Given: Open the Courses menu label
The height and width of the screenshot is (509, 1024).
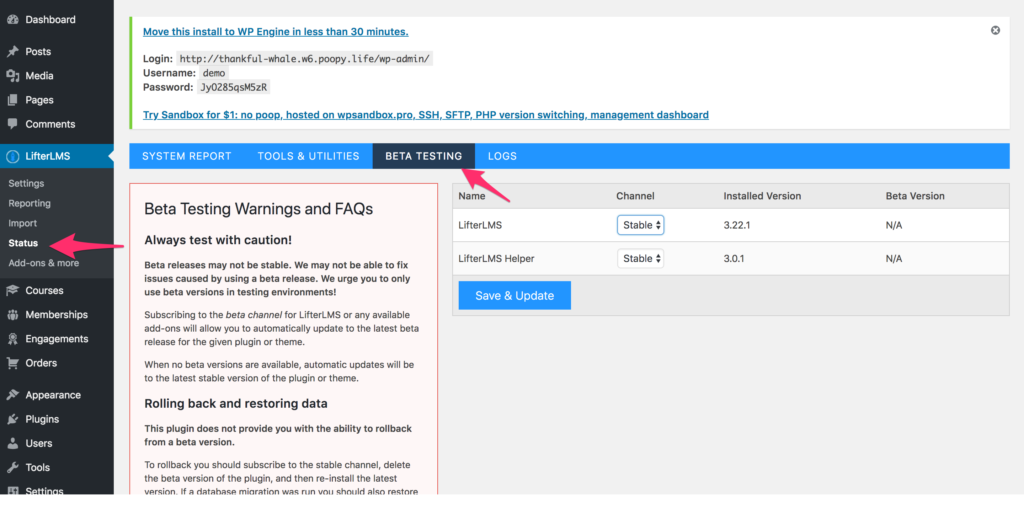Looking at the screenshot, I should tap(44, 290).
